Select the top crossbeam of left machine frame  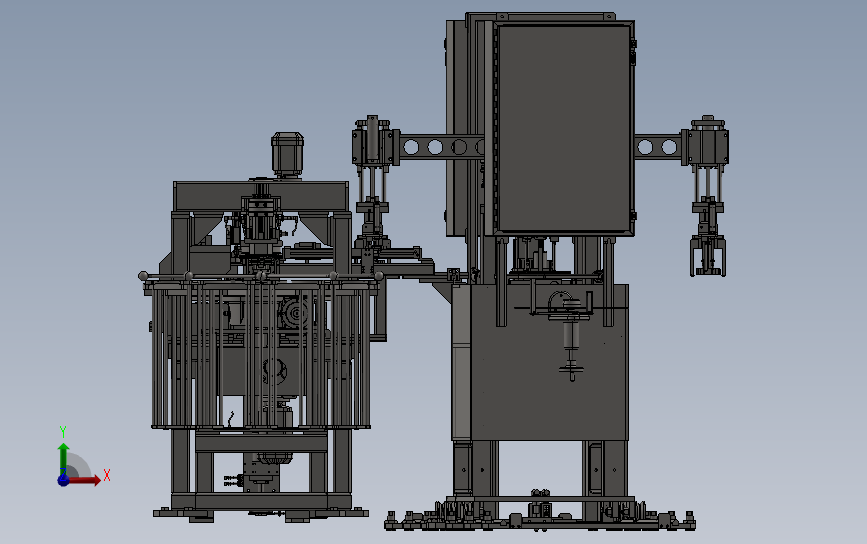pos(261,196)
